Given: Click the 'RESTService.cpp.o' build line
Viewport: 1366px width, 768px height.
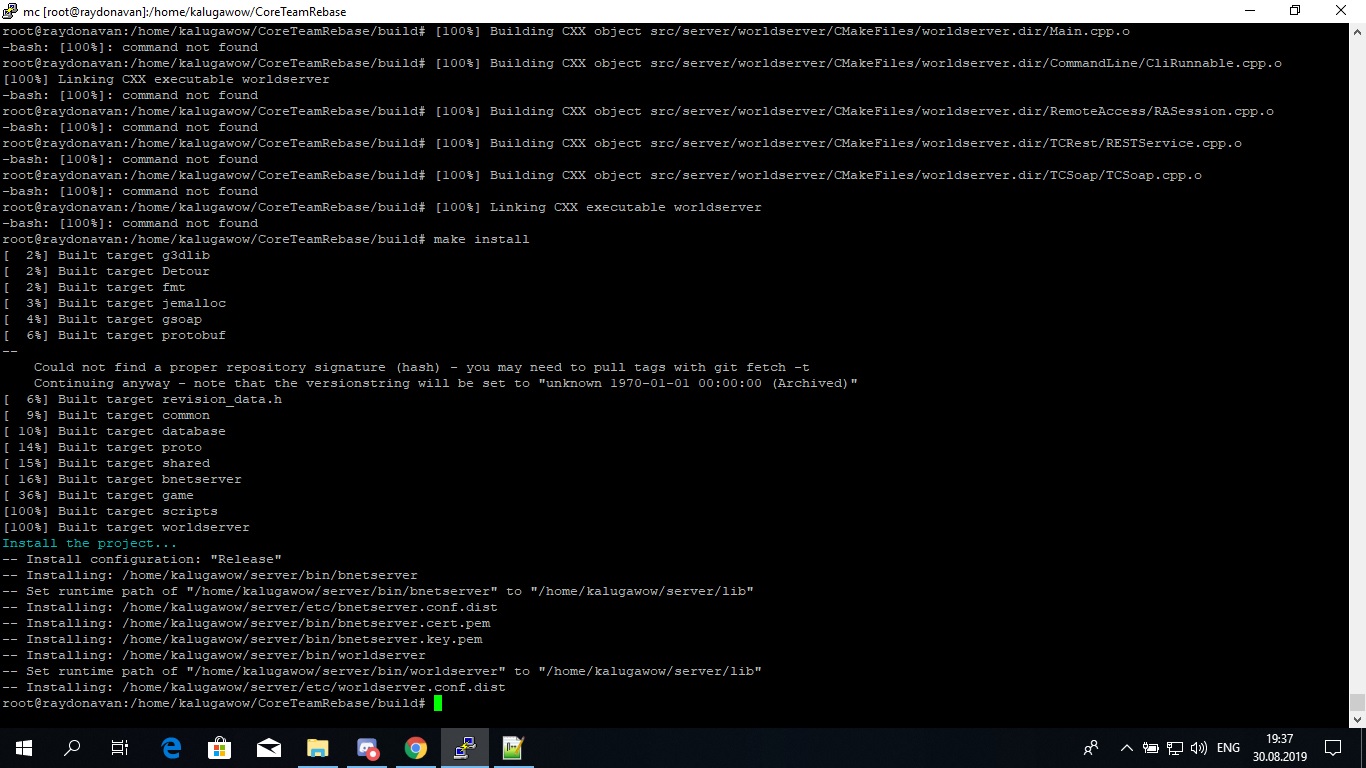Looking at the screenshot, I should [622, 143].
